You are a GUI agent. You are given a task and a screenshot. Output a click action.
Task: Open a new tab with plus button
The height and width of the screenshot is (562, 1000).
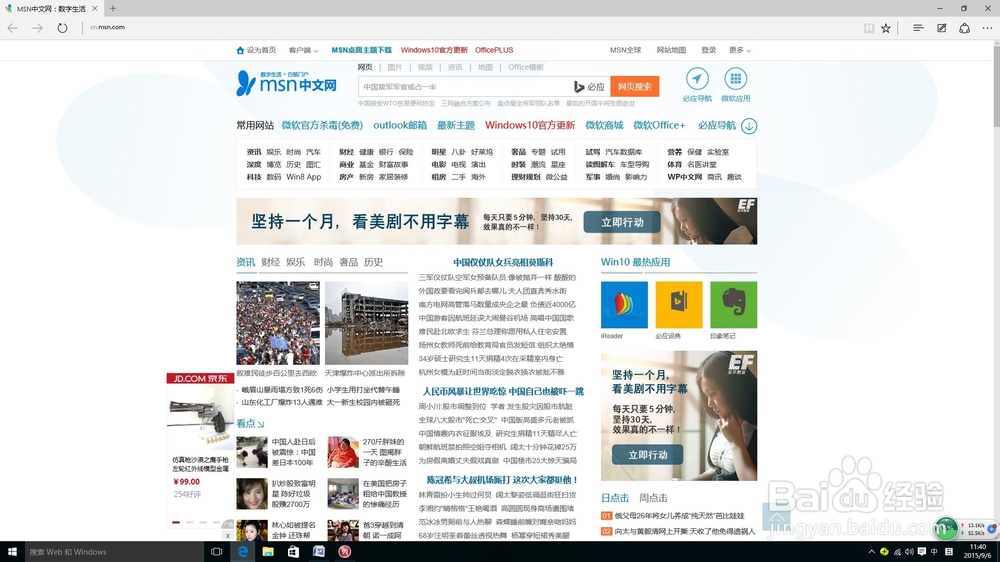coord(113,8)
